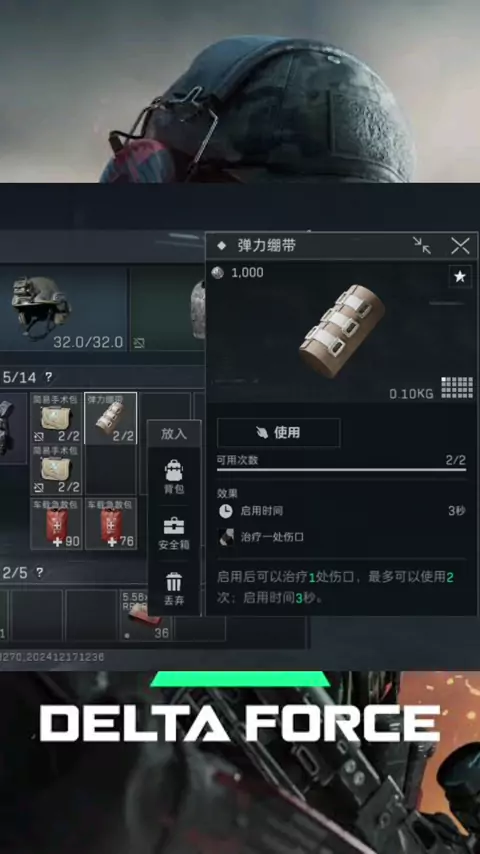Select the second 简易手术包 item slot

click(57, 469)
